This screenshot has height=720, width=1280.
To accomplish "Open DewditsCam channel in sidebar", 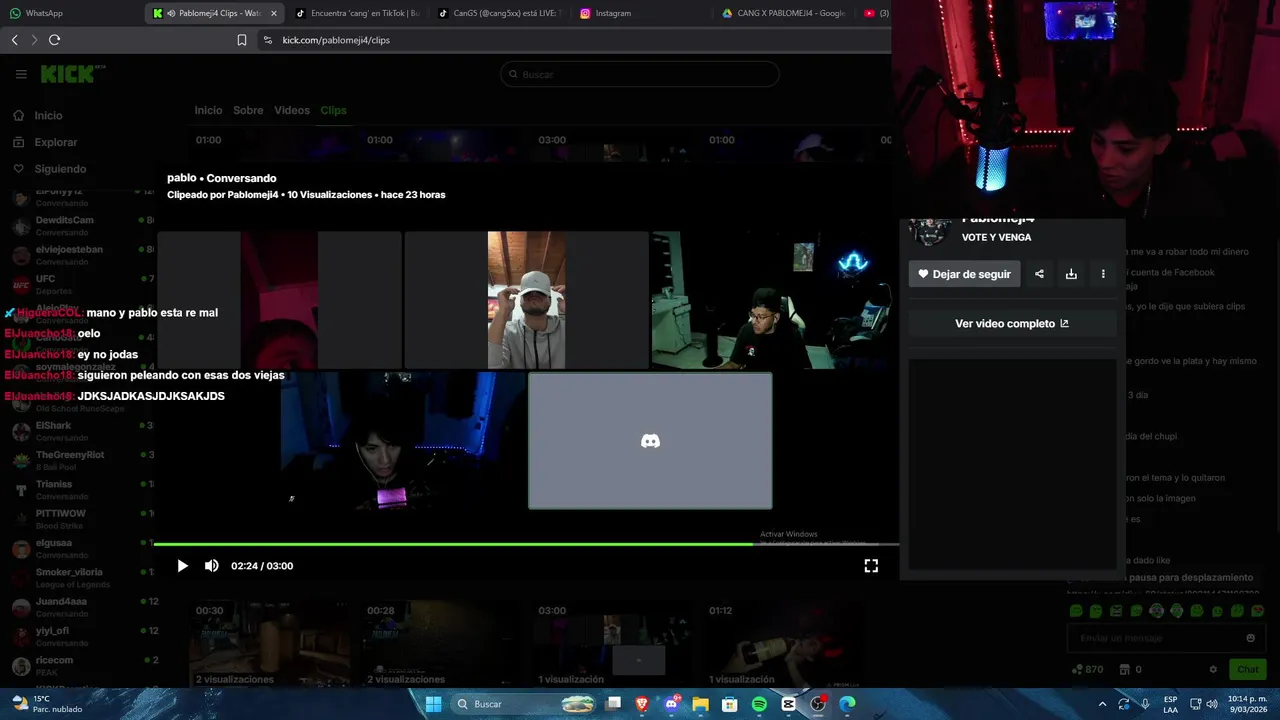I will (x=80, y=225).
